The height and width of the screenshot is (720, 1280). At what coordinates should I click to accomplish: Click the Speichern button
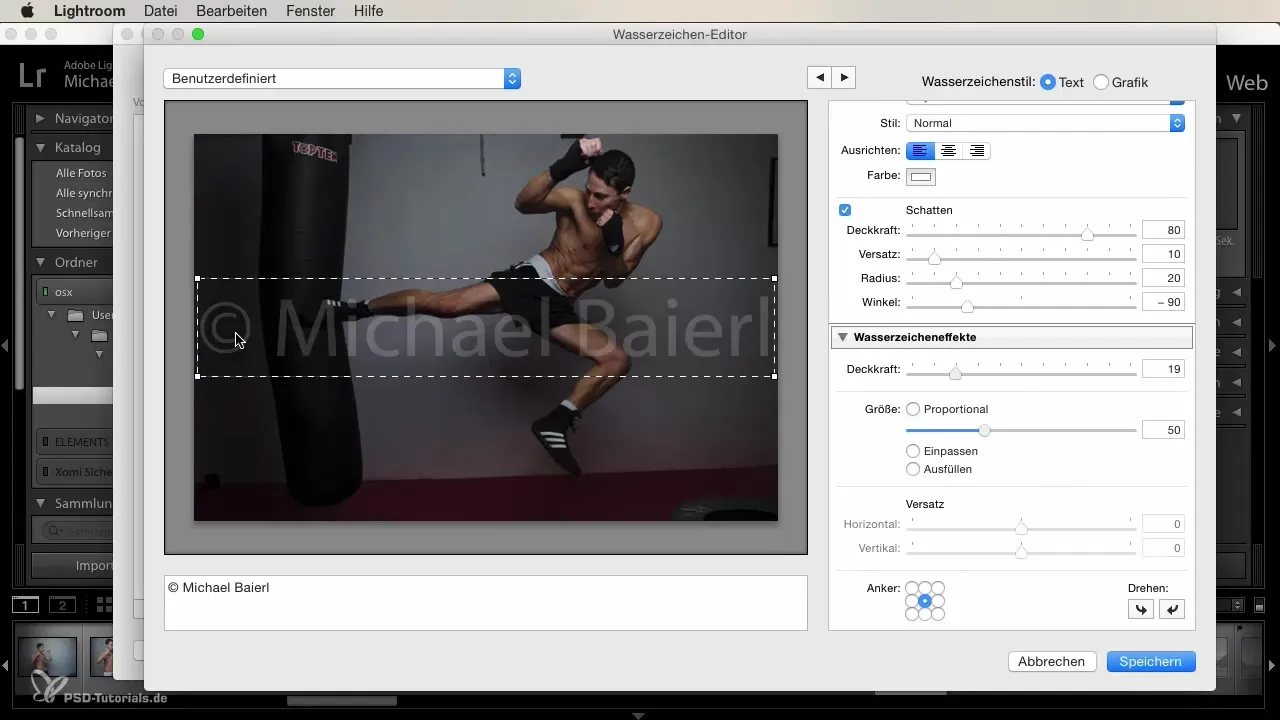(1151, 661)
